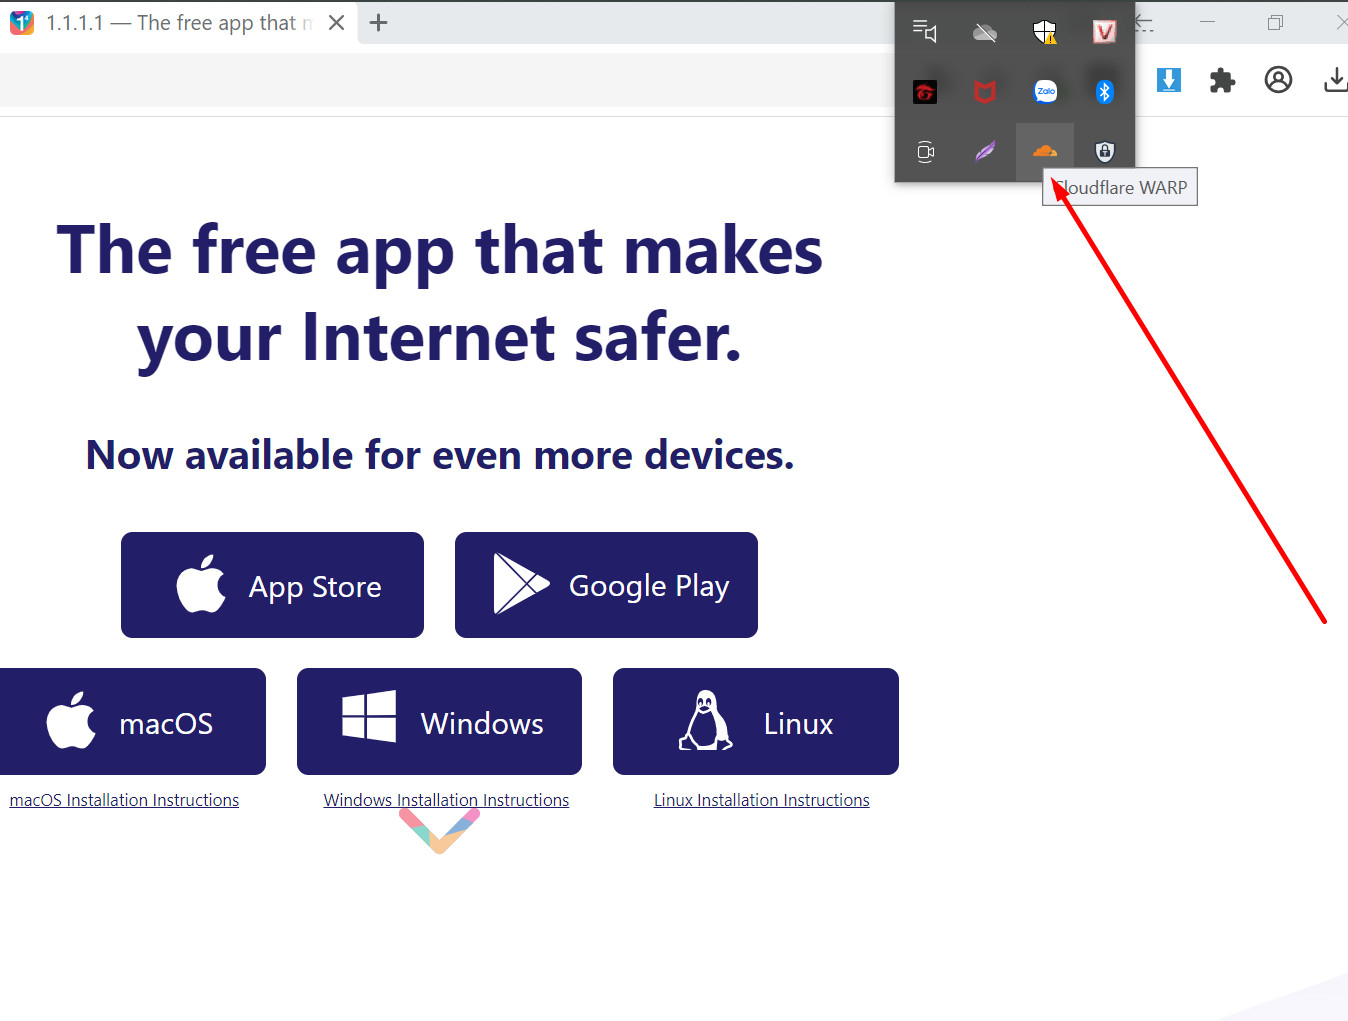The image size is (1348, 1021).
Task: Click the Zalo tray icon
Action: click(1045, 91)
